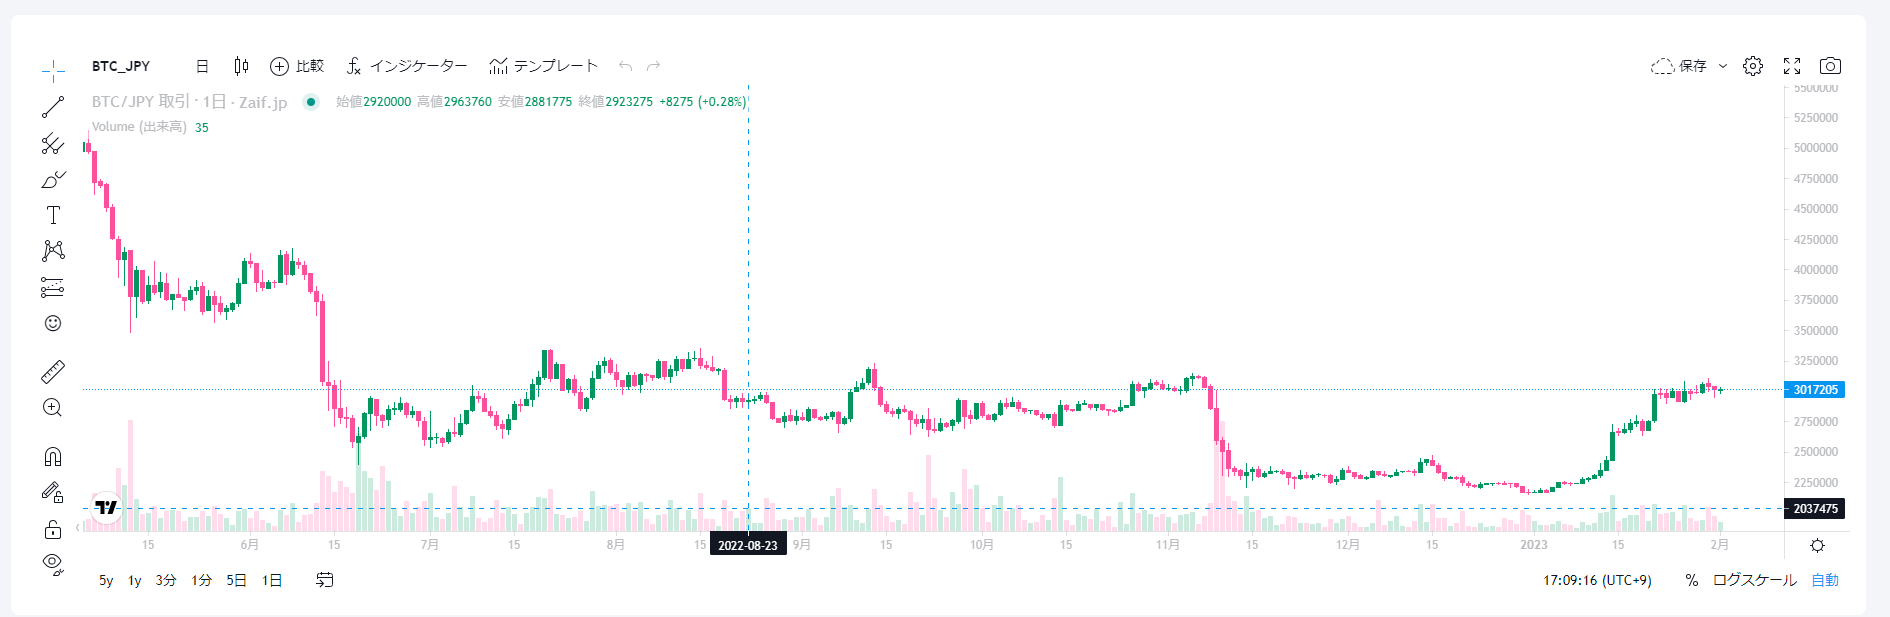Open the emoji icons tool
Screen dimensions: 1890x617
pyautogui.click(x=53, y=323)
